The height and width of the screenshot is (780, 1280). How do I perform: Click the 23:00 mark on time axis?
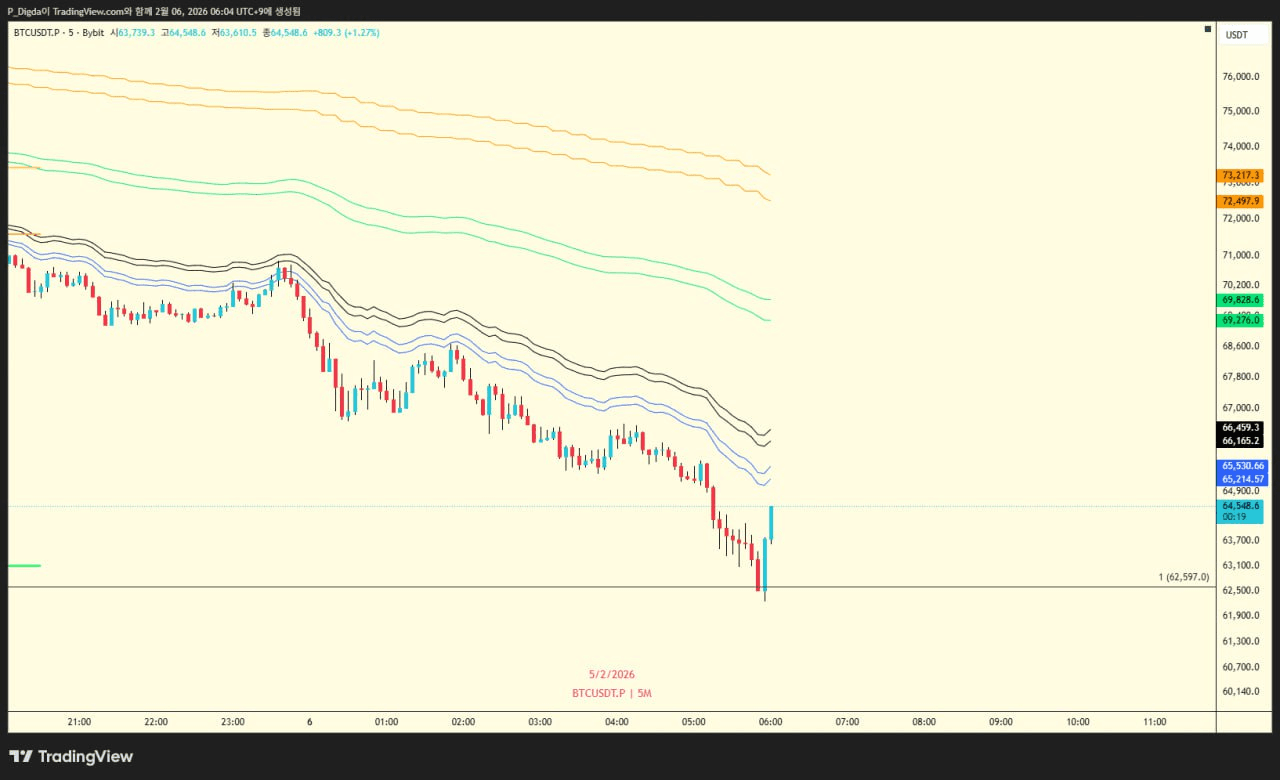coord(233,722)
